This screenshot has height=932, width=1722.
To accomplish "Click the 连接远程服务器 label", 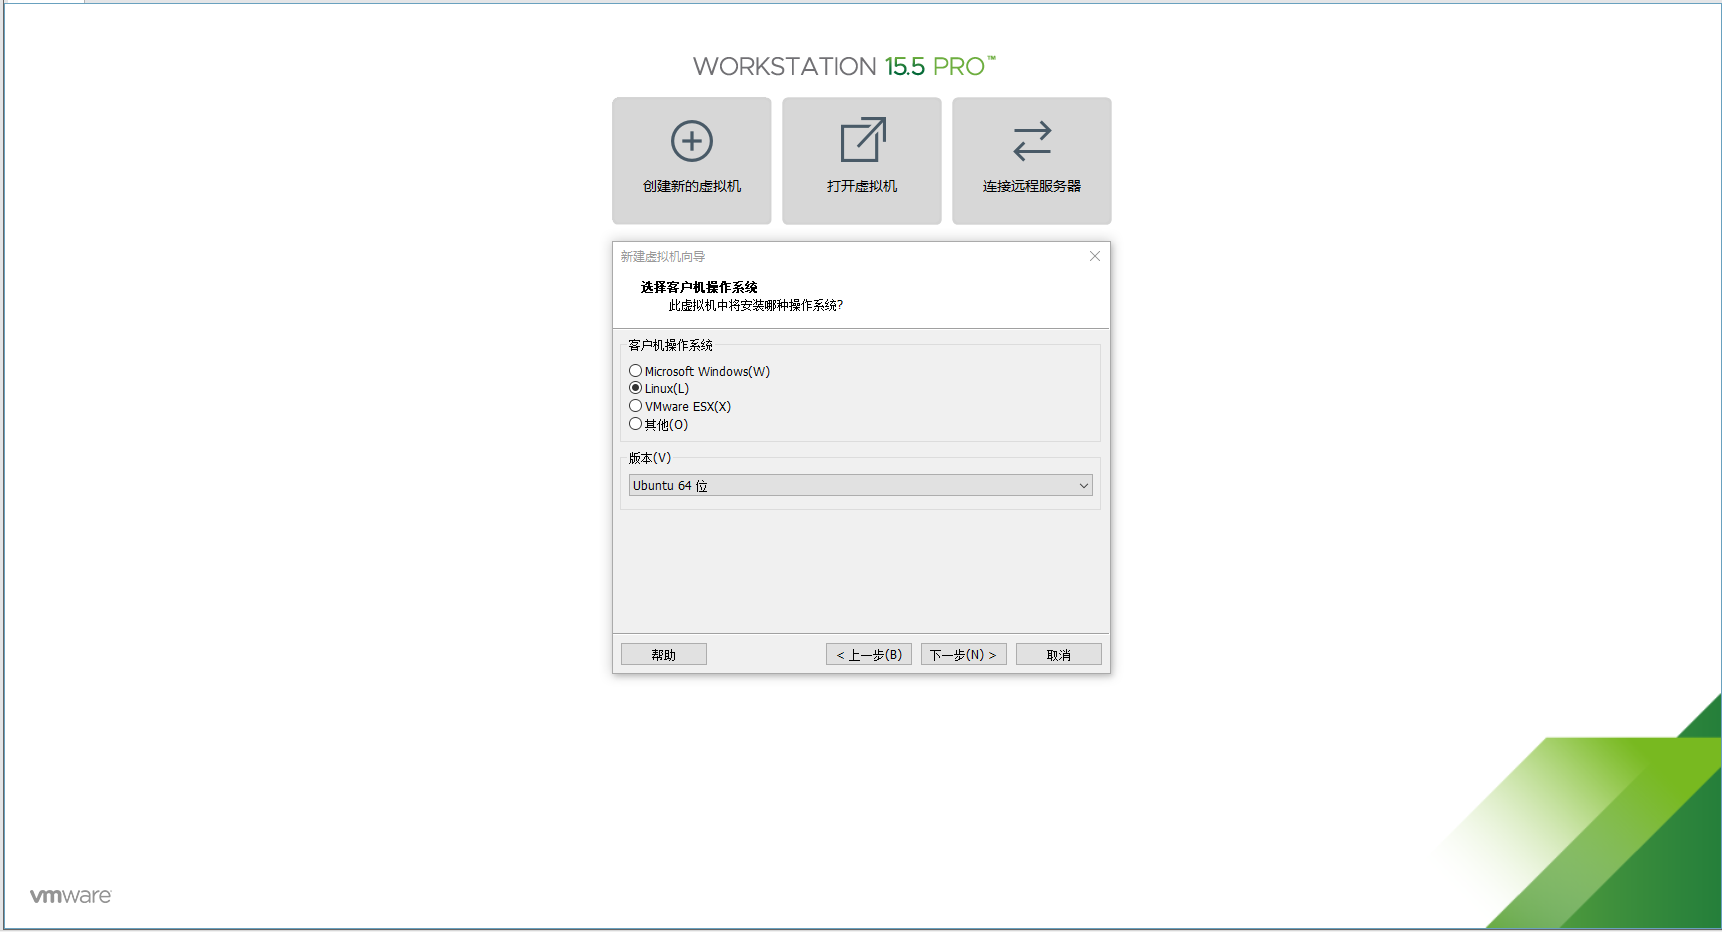I will (1032, 186).
